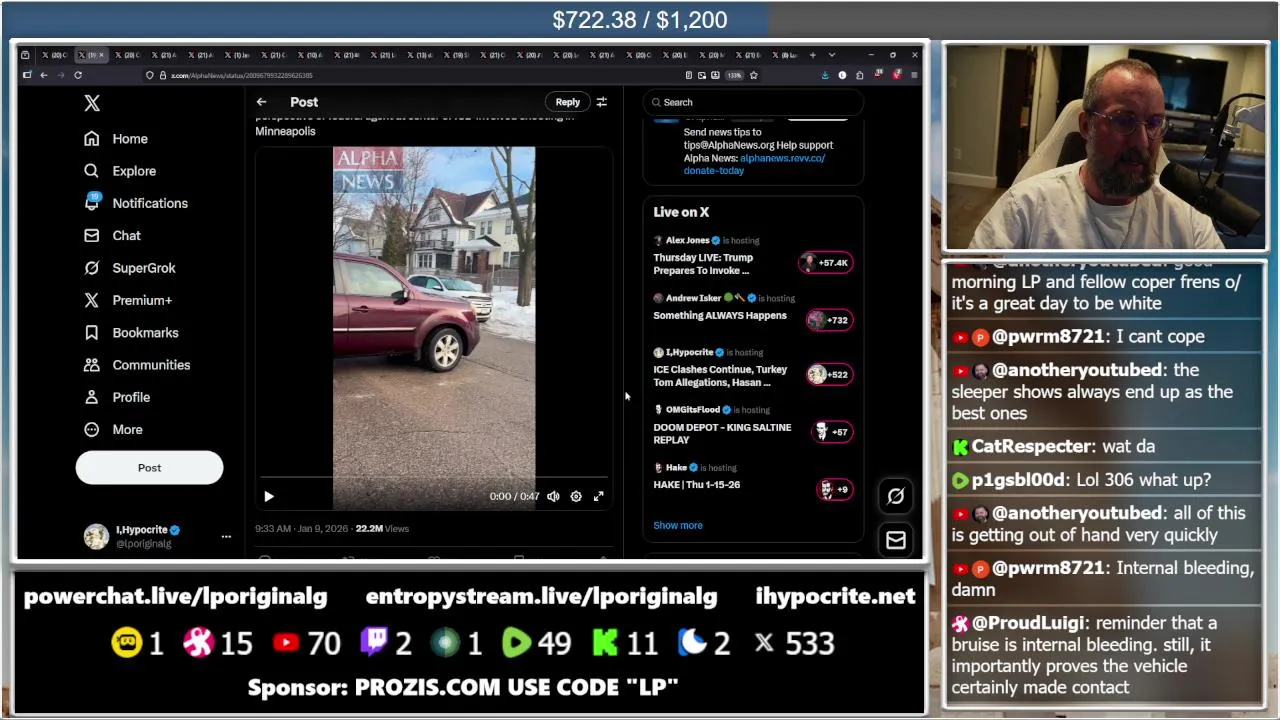Click browser Back button
1280x720 pixels.
[x=44, y=75]
